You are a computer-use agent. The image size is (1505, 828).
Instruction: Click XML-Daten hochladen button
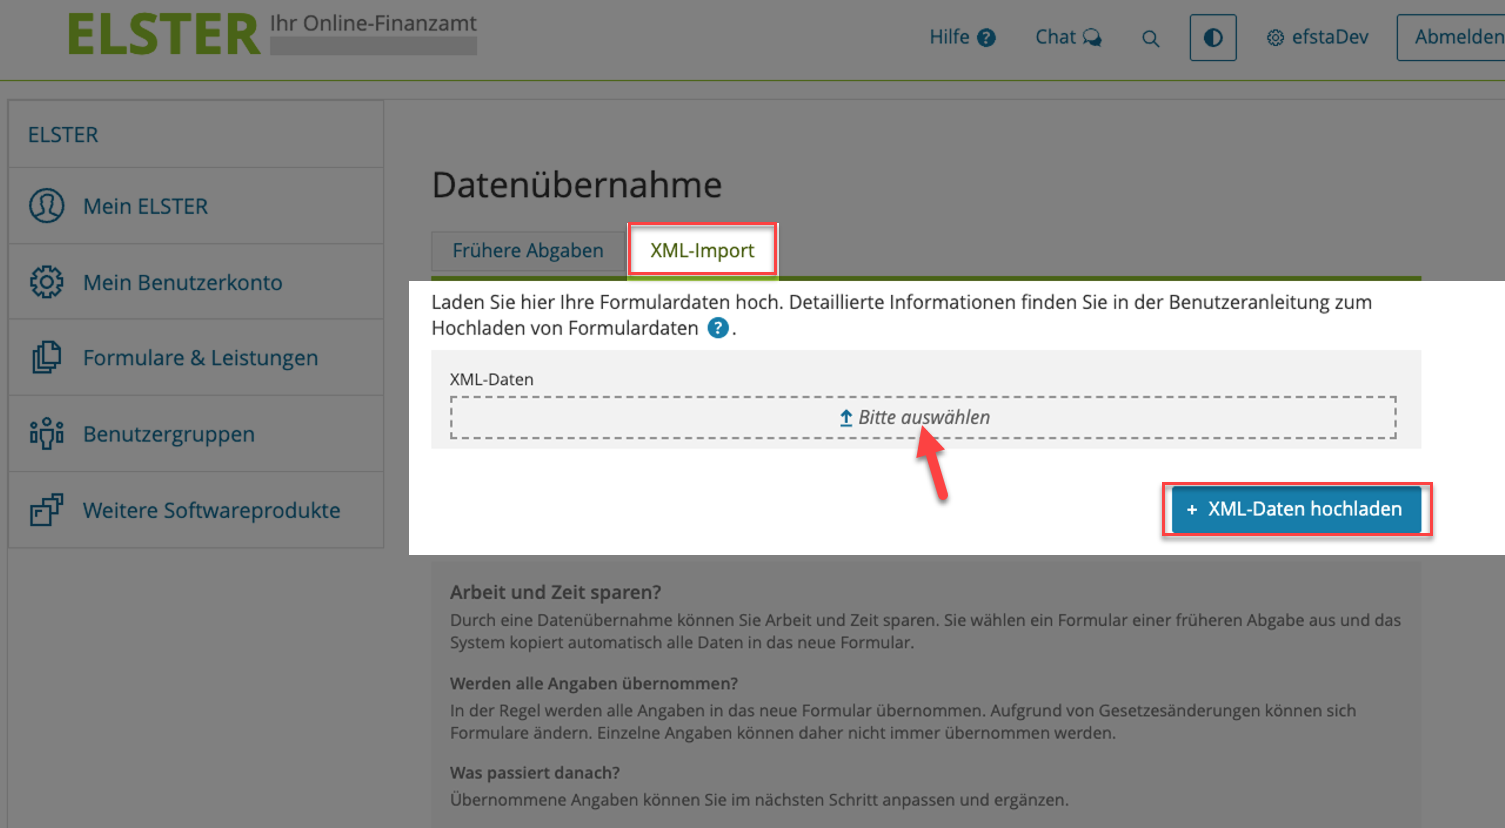(1296, 510)
